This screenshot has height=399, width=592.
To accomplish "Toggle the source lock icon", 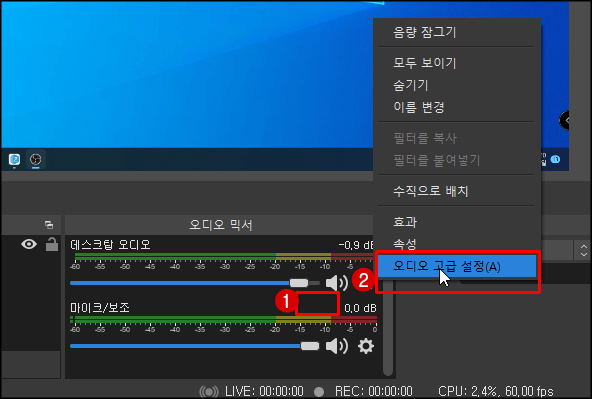I will coord(52,244).
